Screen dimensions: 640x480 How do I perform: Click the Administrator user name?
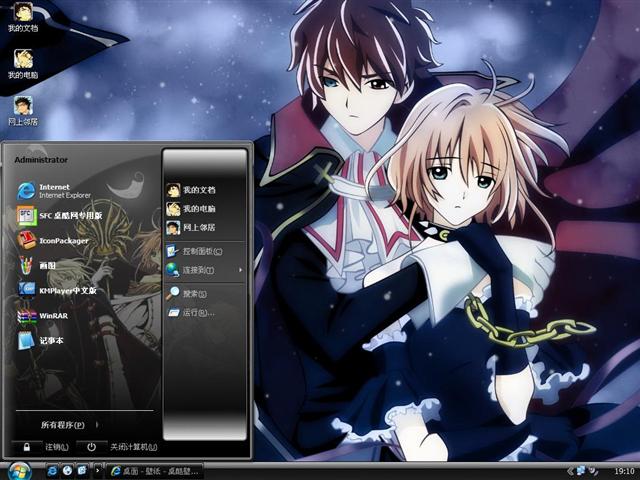point(41,160)
